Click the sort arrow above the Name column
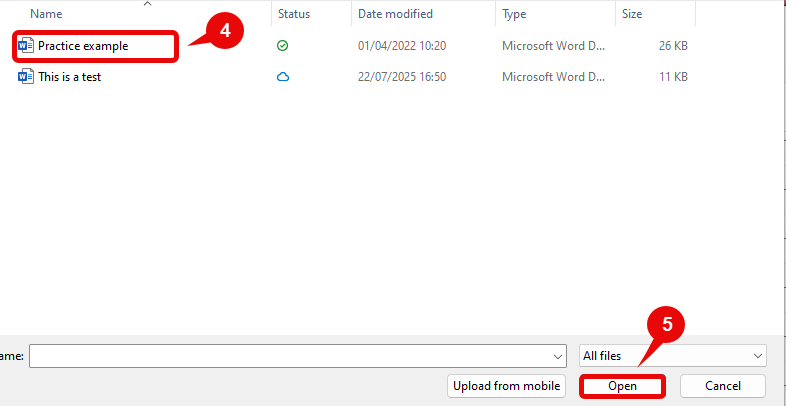 pos(148,4)
